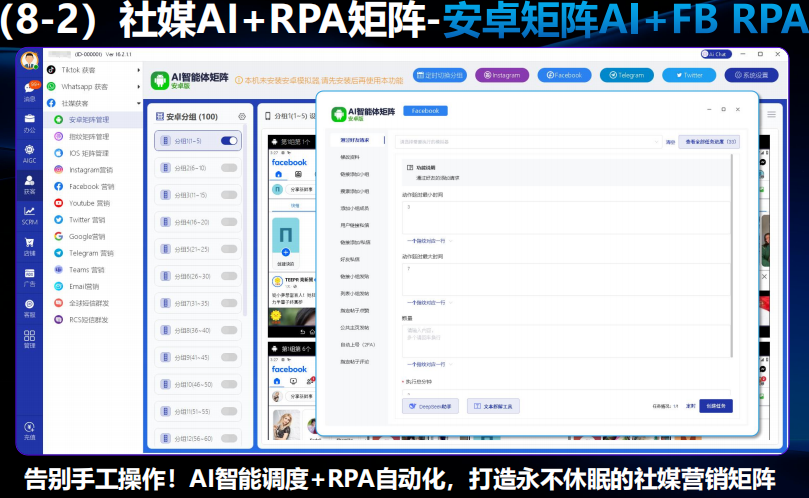Viewport: 809px width, 498px height.
Task: Open Twitter 营销 tree item
Action: coord(87,220)
